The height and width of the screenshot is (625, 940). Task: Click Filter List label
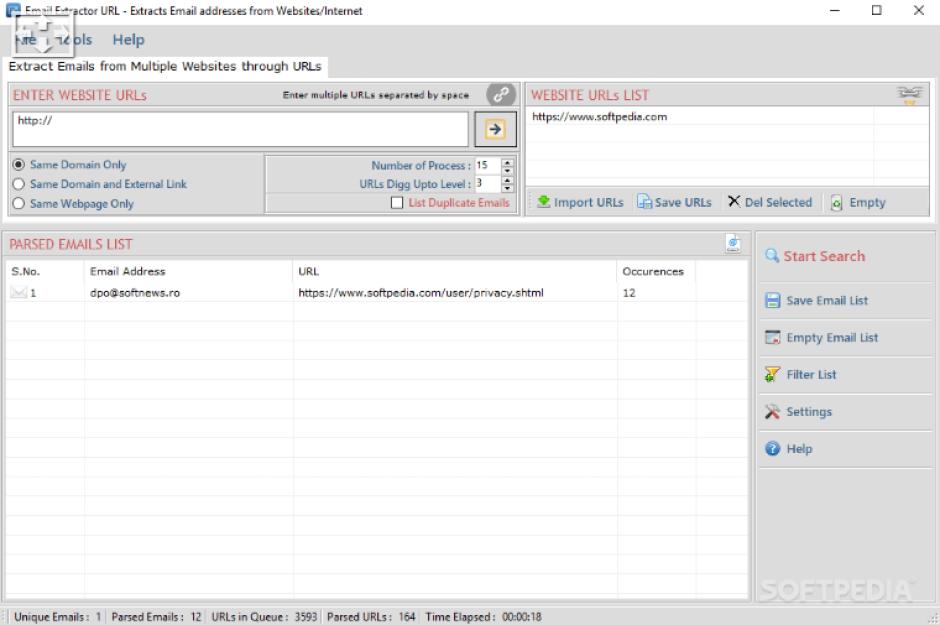pyautogui.click(x=811, y=375)
